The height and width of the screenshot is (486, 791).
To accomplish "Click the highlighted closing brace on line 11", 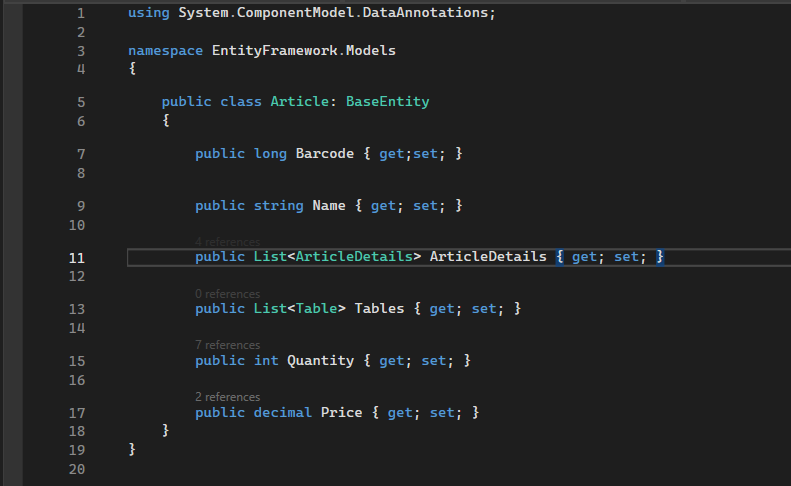I will [x=660, y=256].
